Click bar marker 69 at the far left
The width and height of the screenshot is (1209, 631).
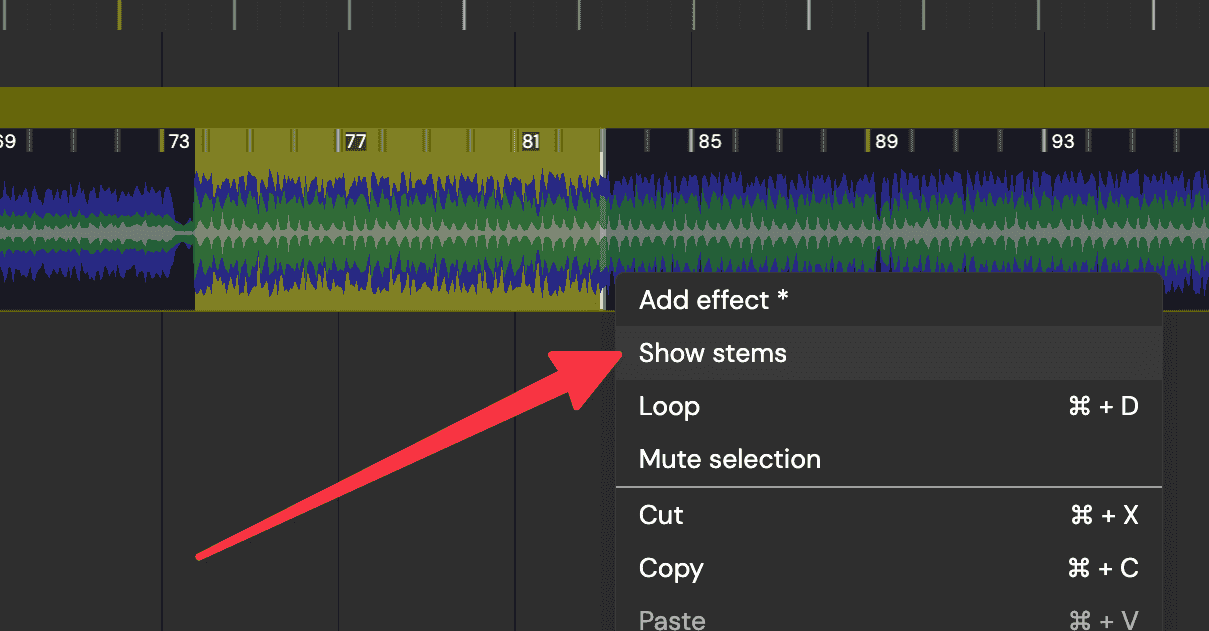coord(8,141)
